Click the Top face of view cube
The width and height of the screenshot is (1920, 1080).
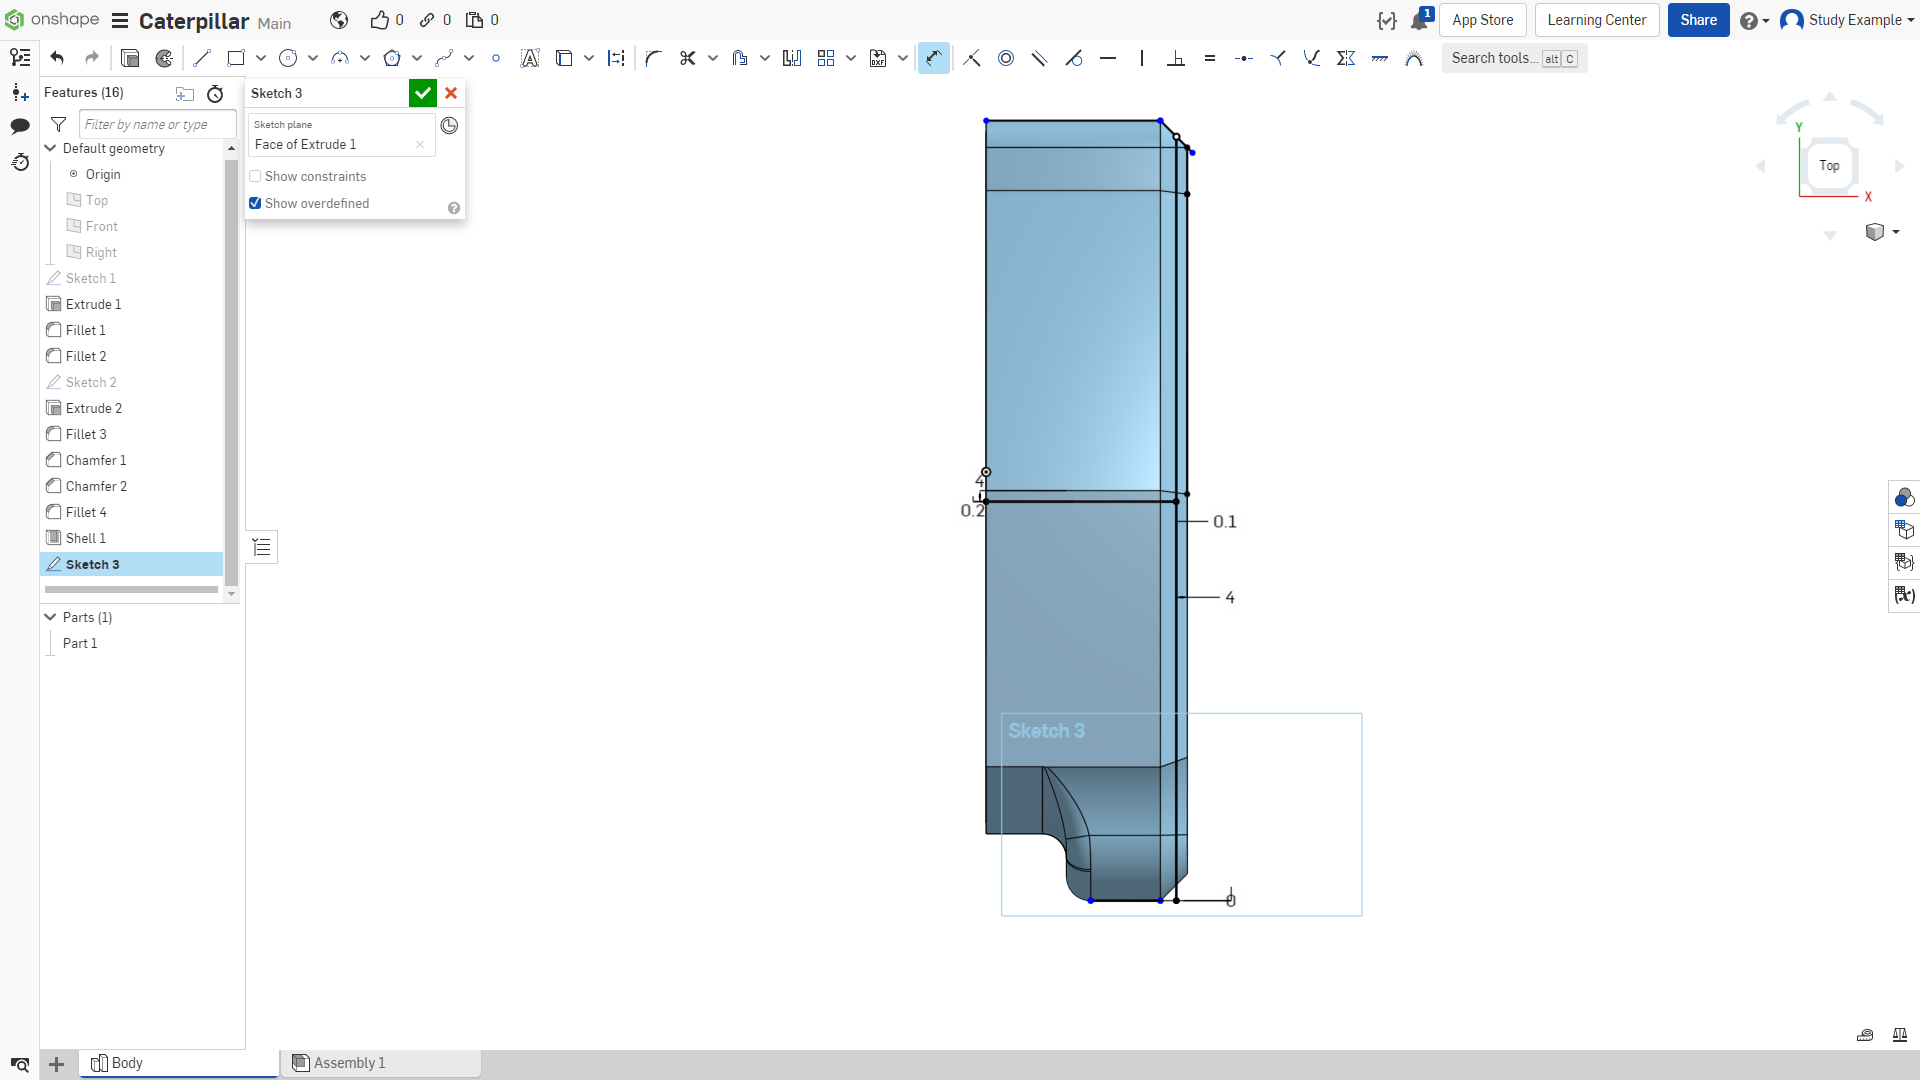tap(1829, 166)
